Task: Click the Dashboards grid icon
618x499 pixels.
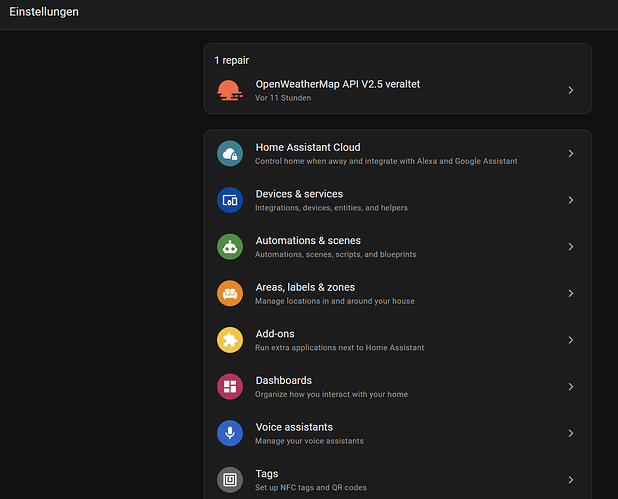Action: (x=230, y=386)
